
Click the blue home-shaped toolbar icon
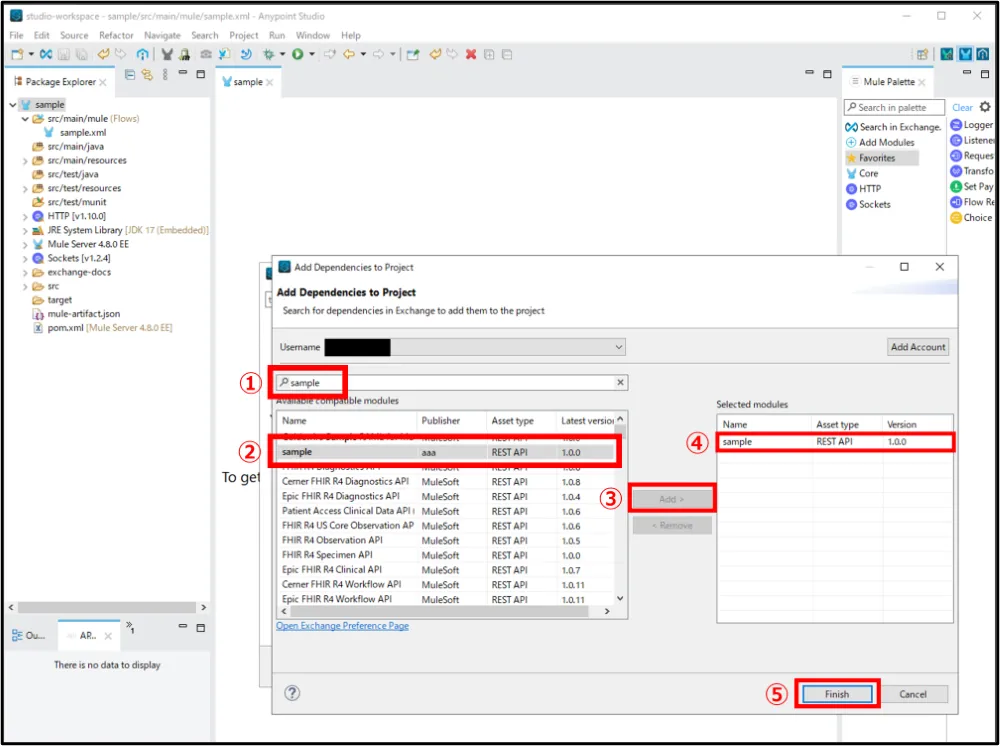click(142, 55)
